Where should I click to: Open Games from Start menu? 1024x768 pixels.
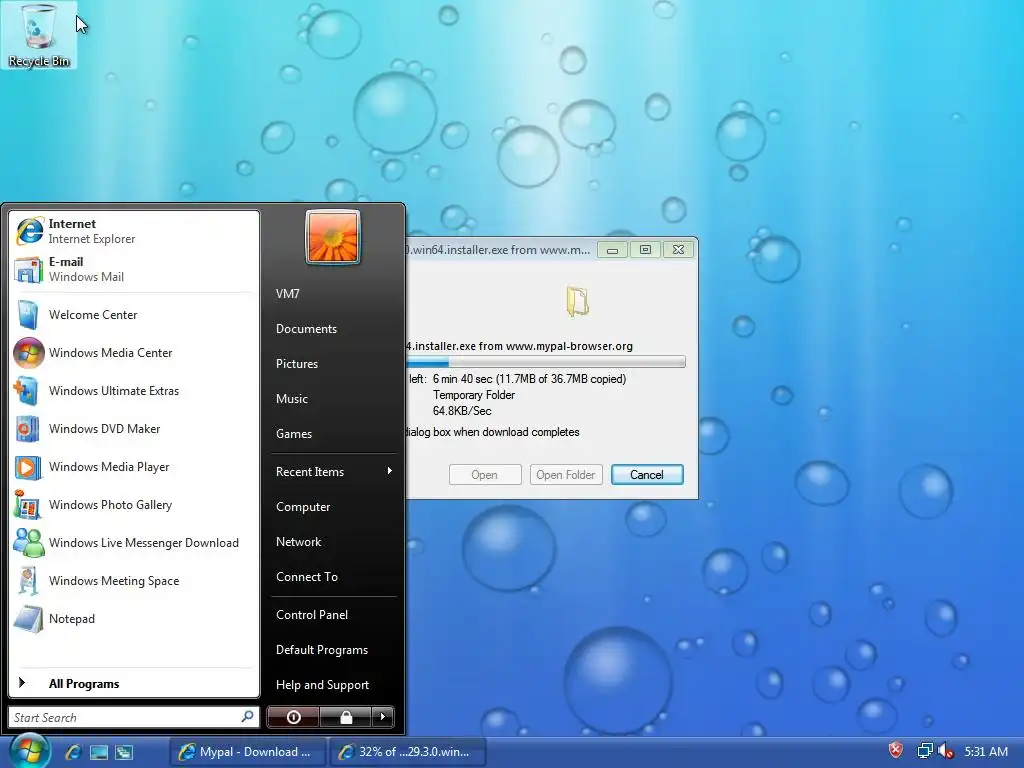pos(333,434)
